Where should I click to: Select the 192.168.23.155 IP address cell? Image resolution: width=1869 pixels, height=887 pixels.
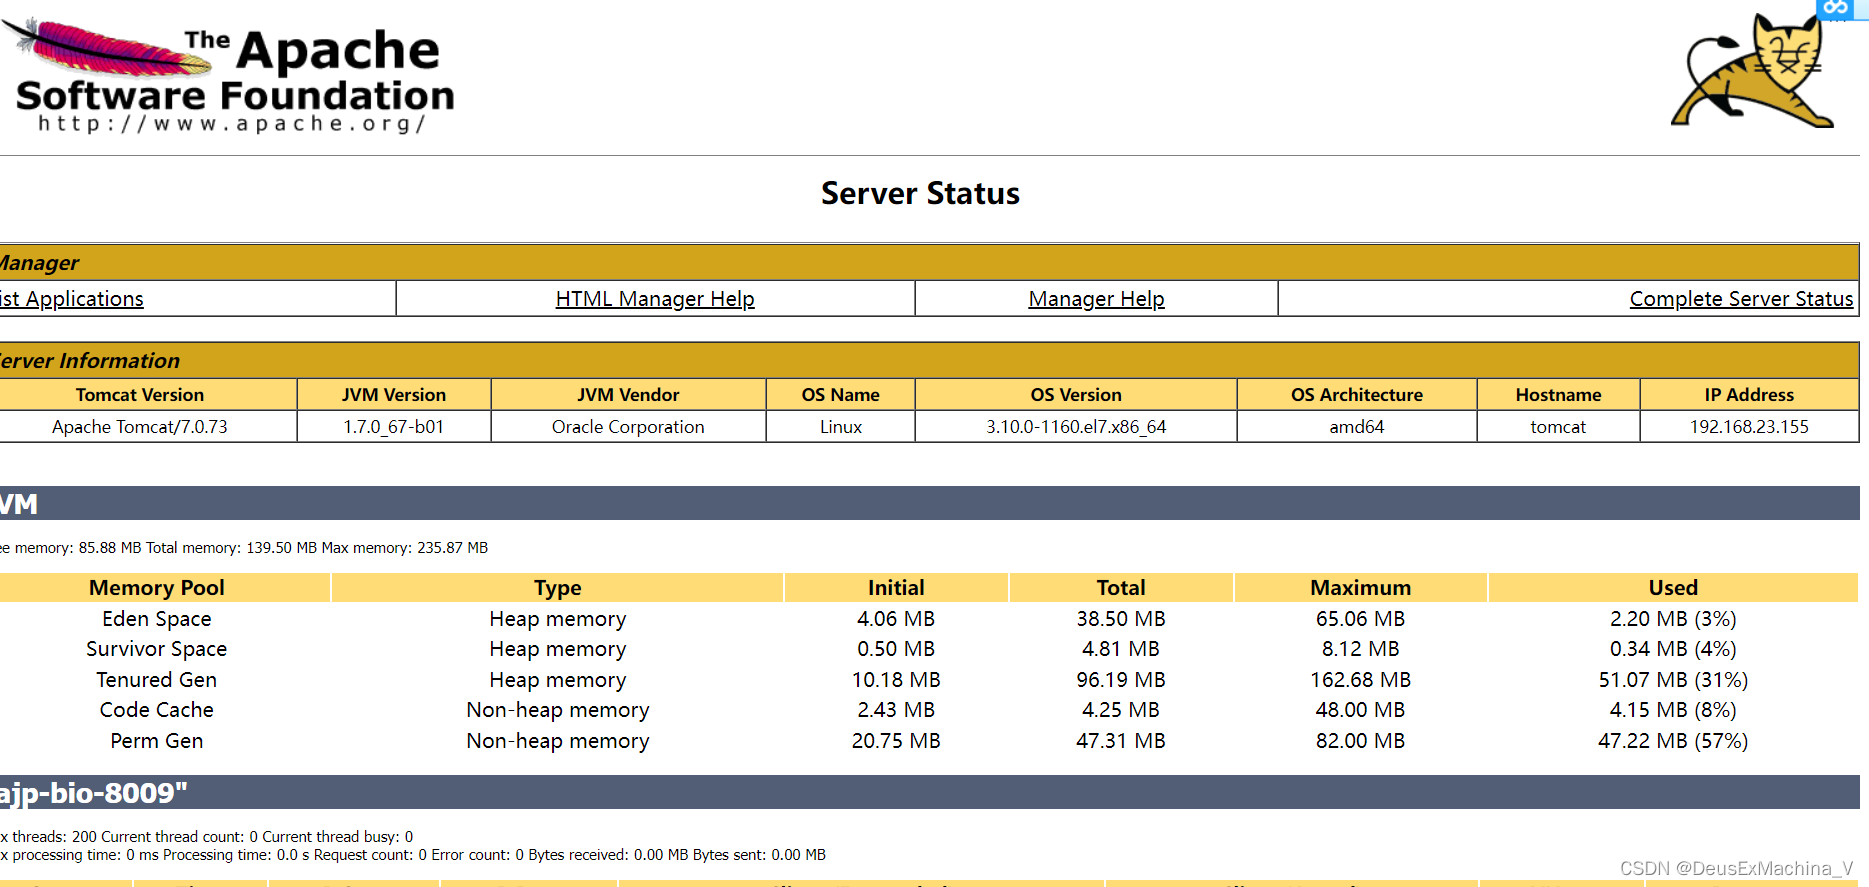(1749, 427)
